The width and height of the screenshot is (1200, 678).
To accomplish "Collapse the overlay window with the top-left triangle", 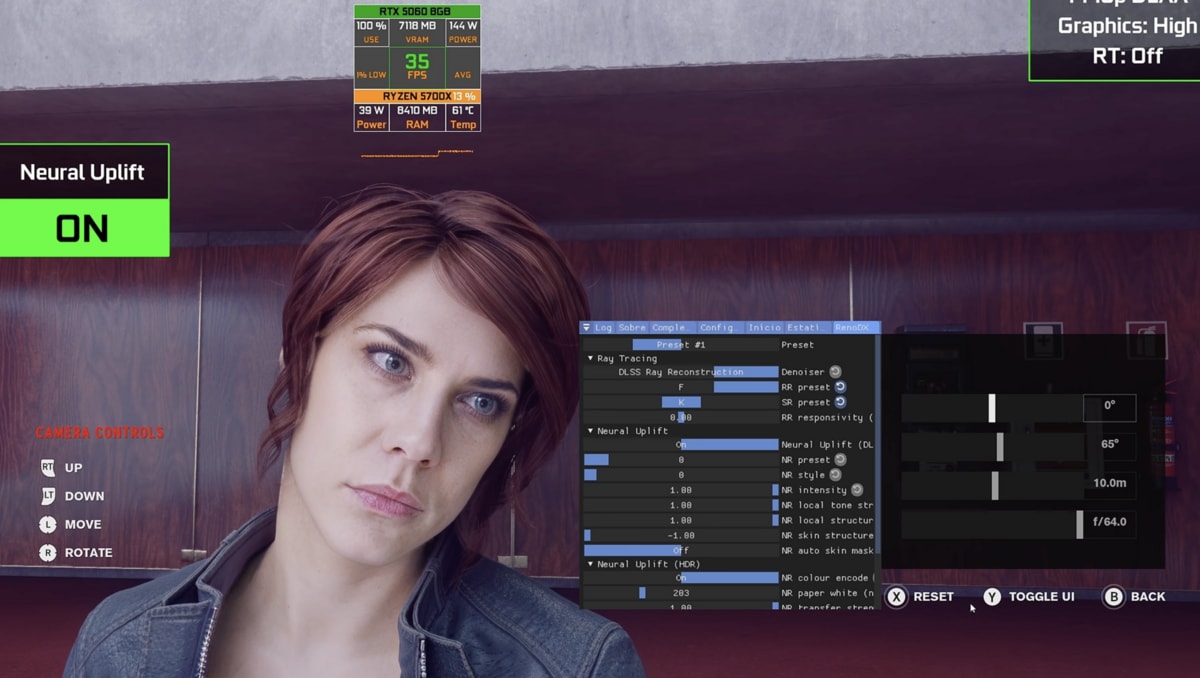I will click(586, 328).
